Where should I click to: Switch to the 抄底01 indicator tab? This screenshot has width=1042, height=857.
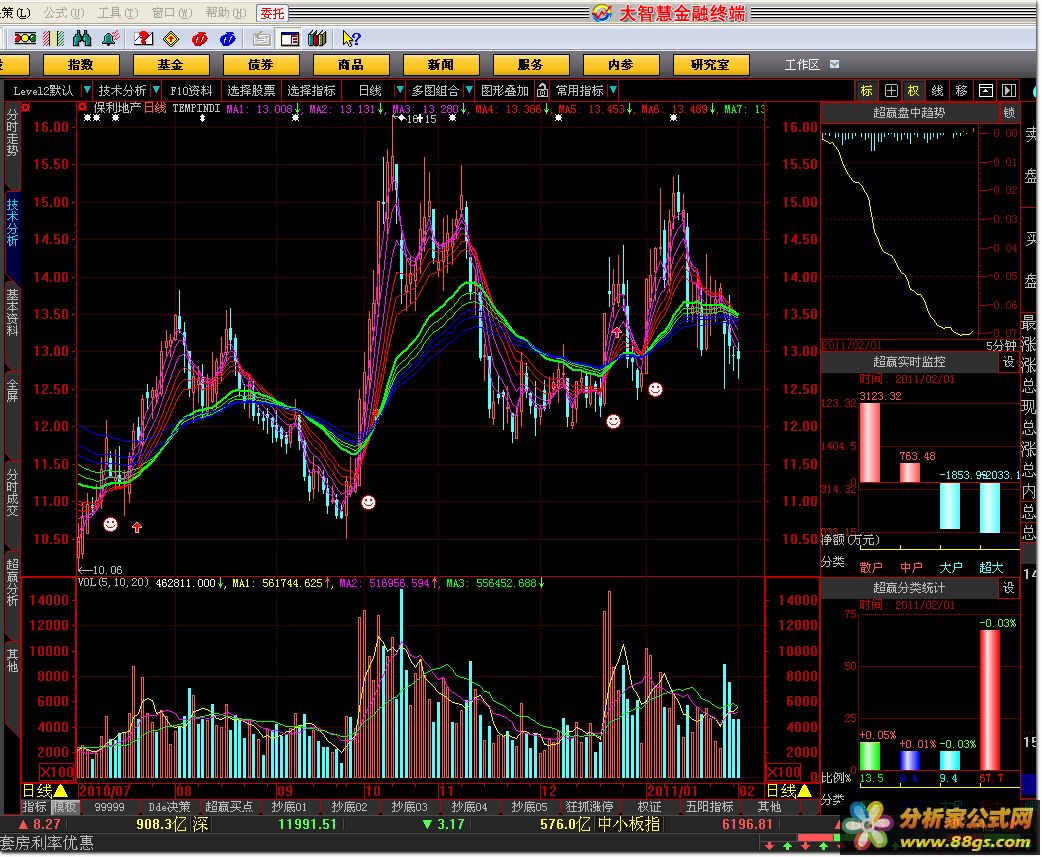coord(289,807)
